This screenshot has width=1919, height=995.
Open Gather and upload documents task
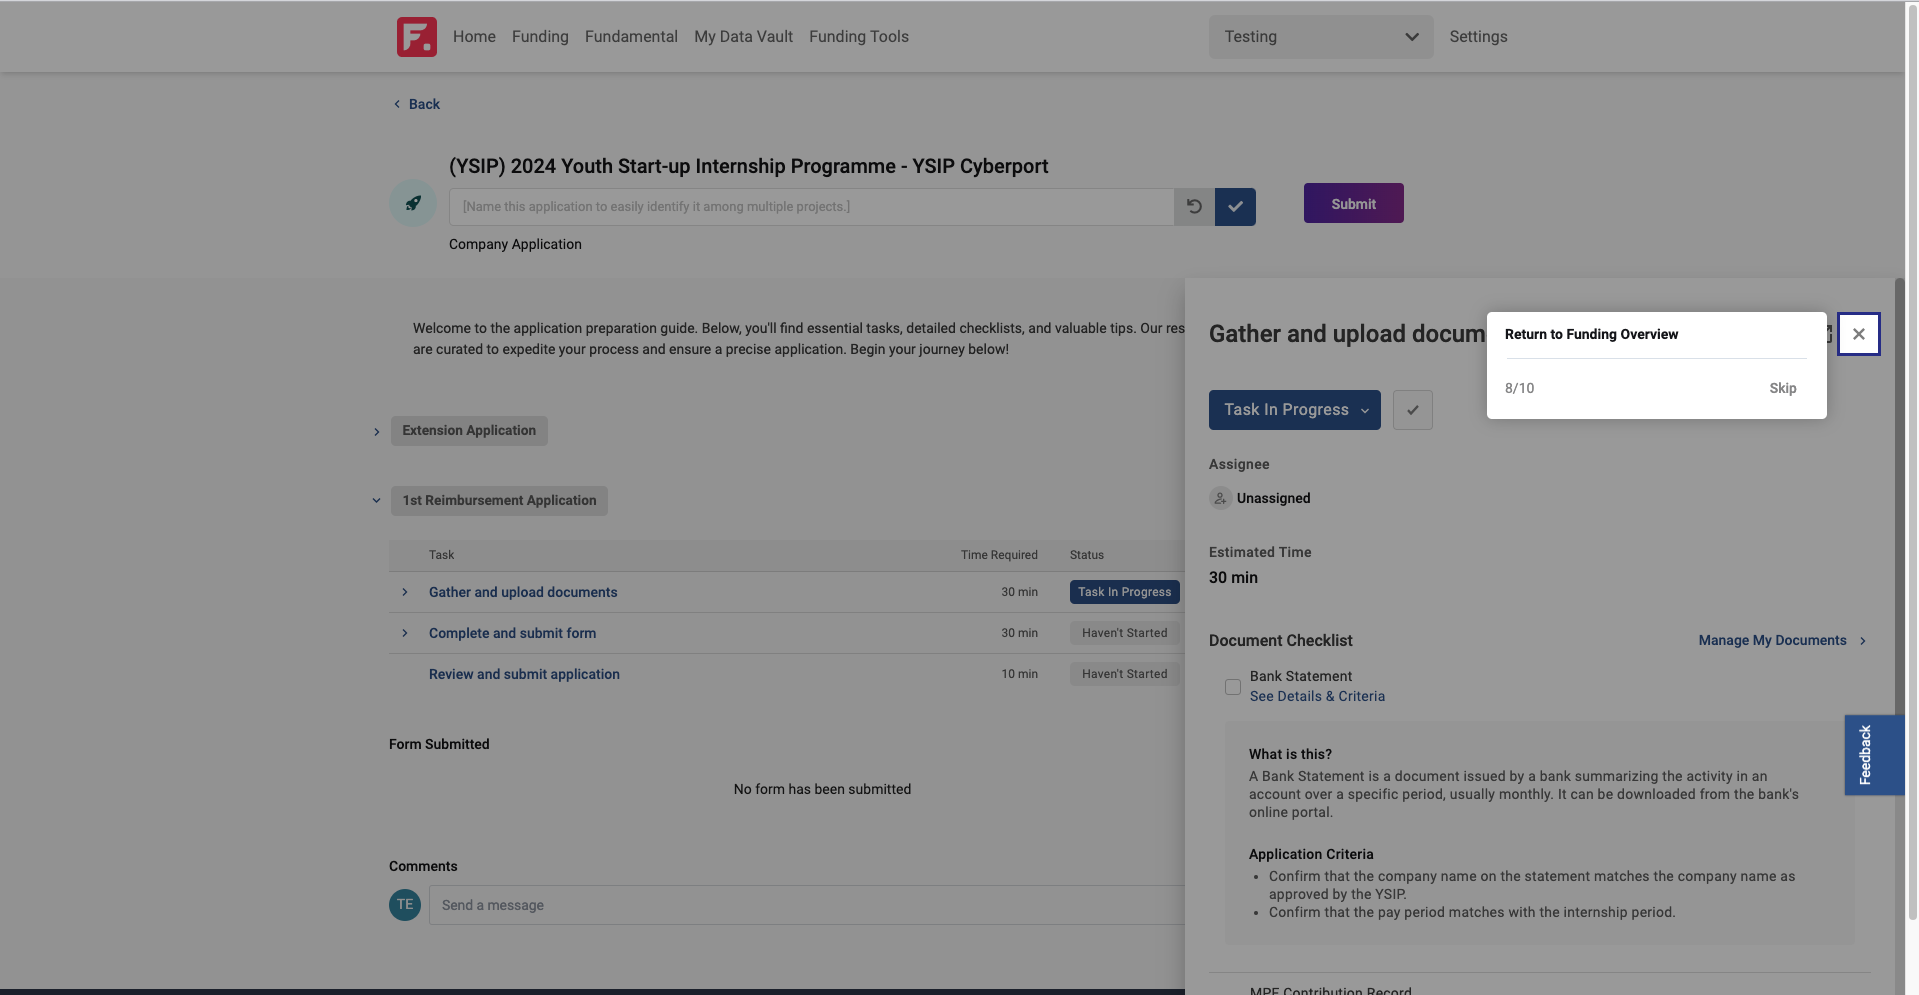click(523, 592)
